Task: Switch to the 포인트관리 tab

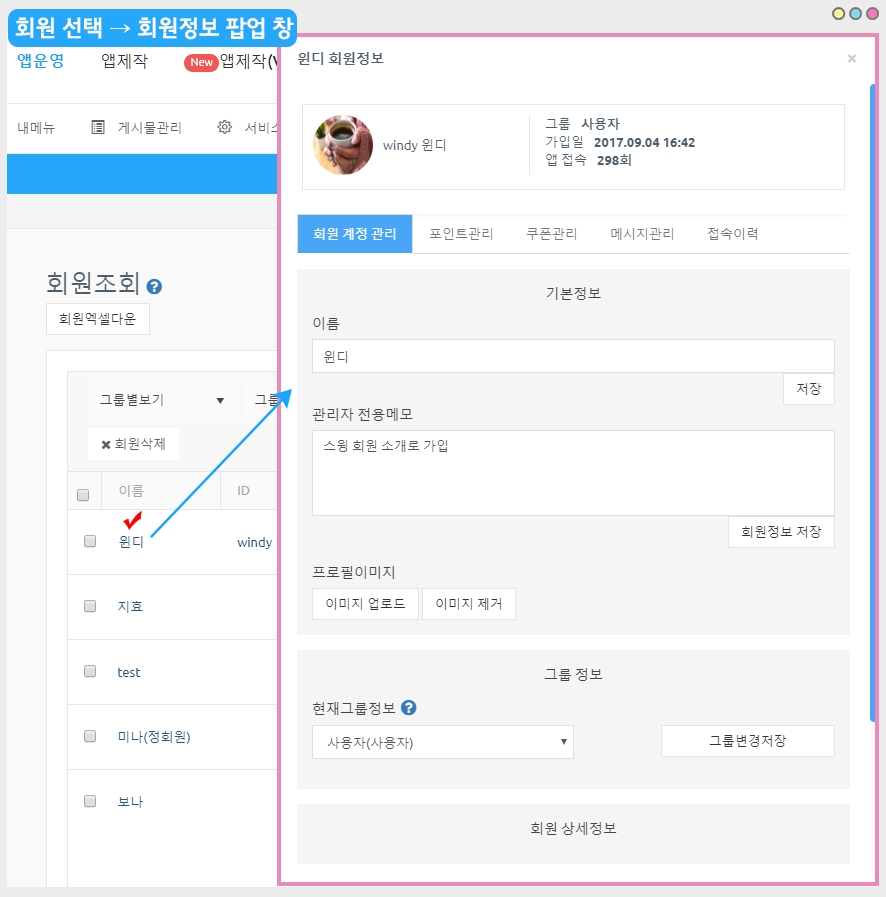Action: coord(461,234)
